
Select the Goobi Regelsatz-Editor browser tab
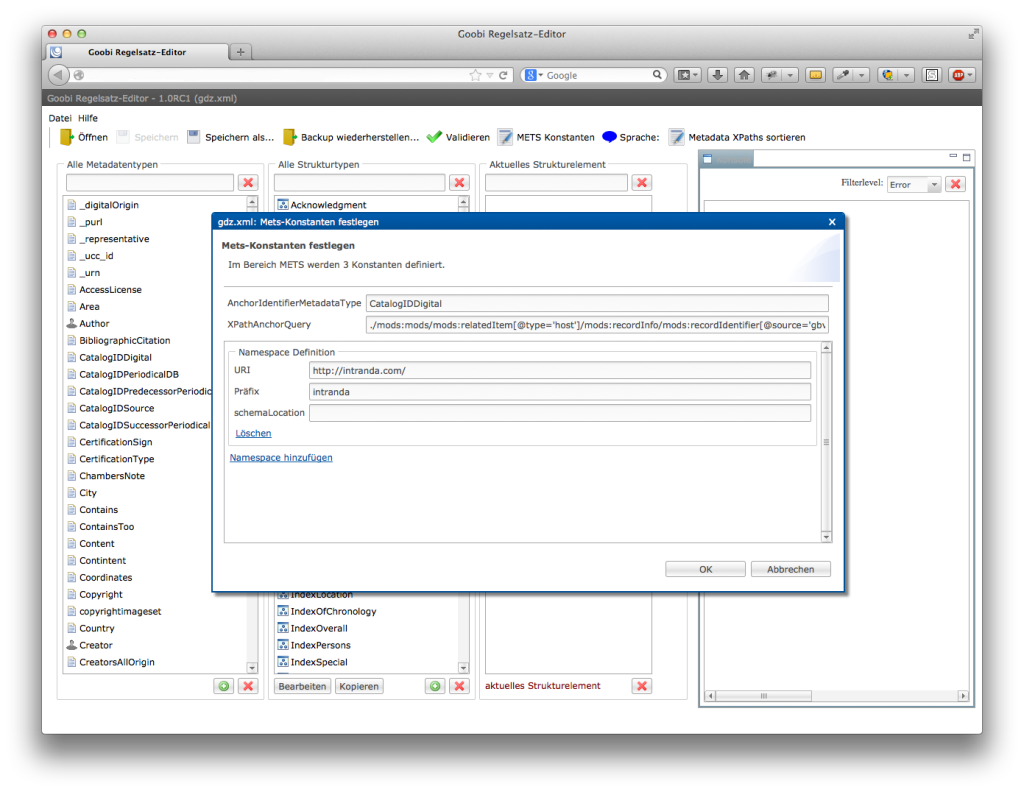(137, 52)
